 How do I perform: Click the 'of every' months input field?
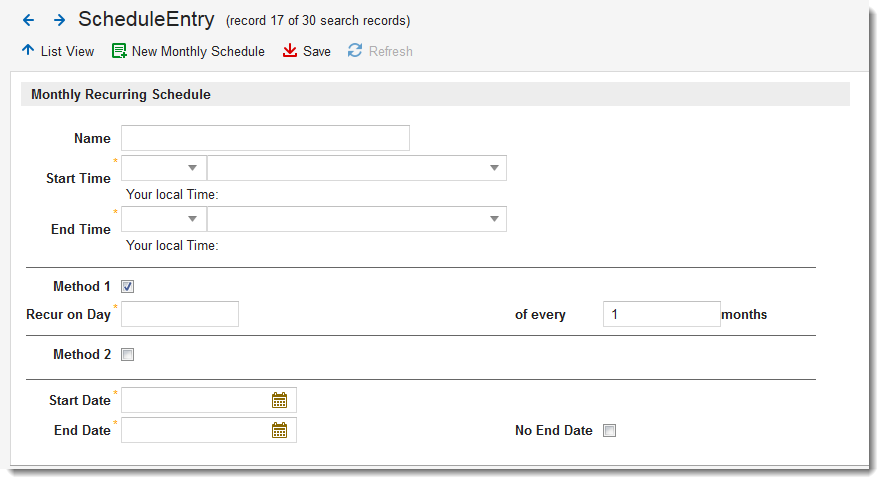point(661,314)
